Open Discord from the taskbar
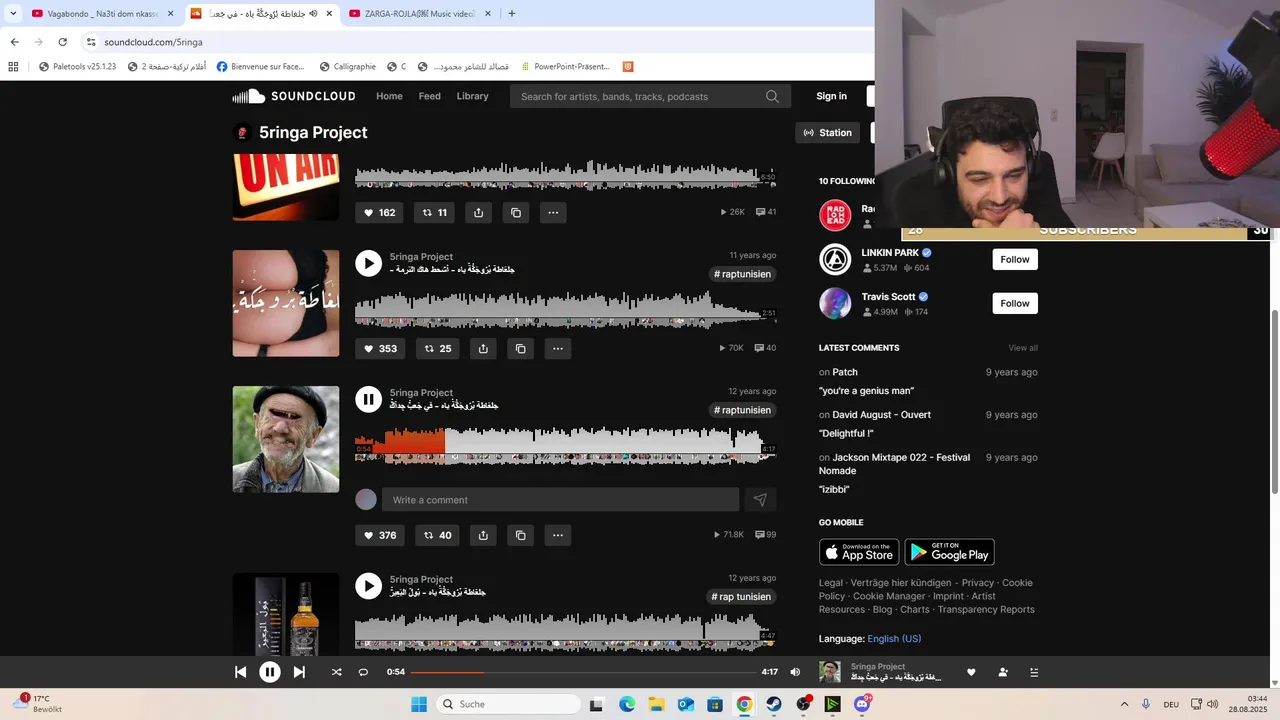 tap(862, 704)
